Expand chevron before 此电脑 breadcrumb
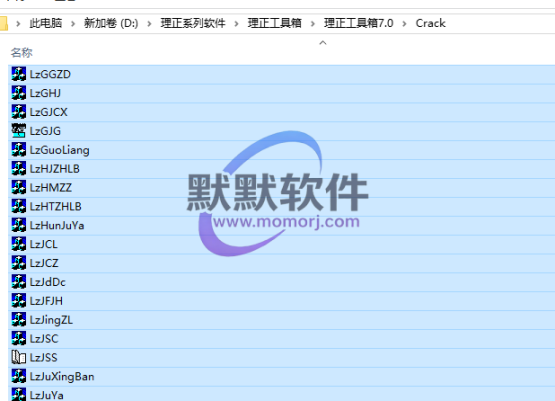The width and height of the screenshot is (555, 401). (x=18, y=24)
